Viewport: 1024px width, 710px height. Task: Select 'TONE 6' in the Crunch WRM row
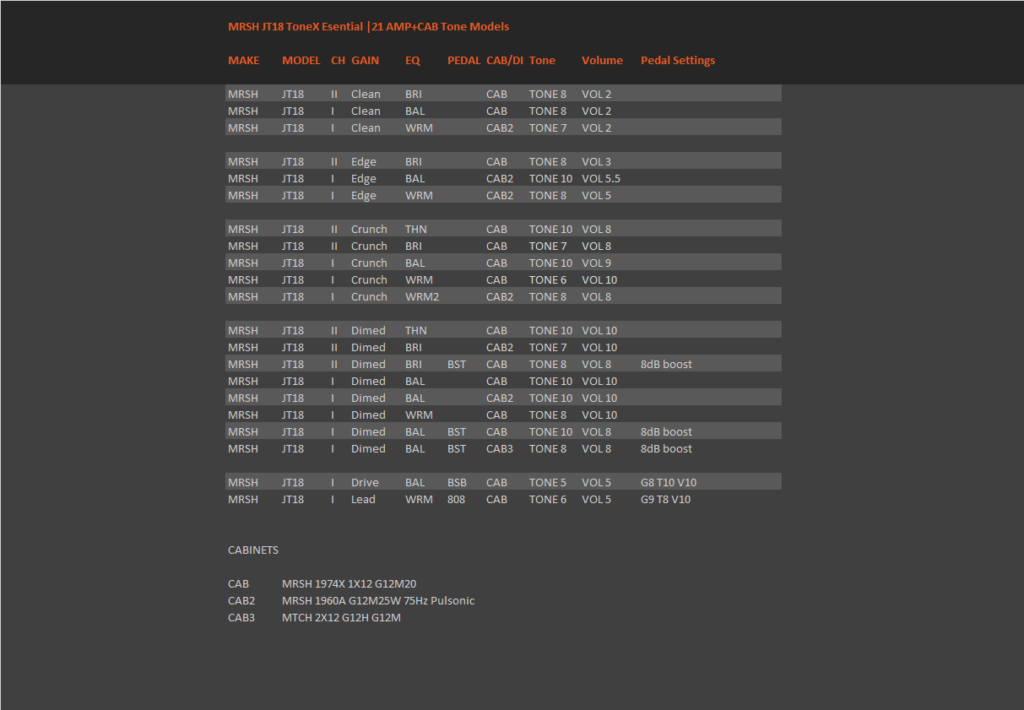pyautogui.click(x=548, y=280)
